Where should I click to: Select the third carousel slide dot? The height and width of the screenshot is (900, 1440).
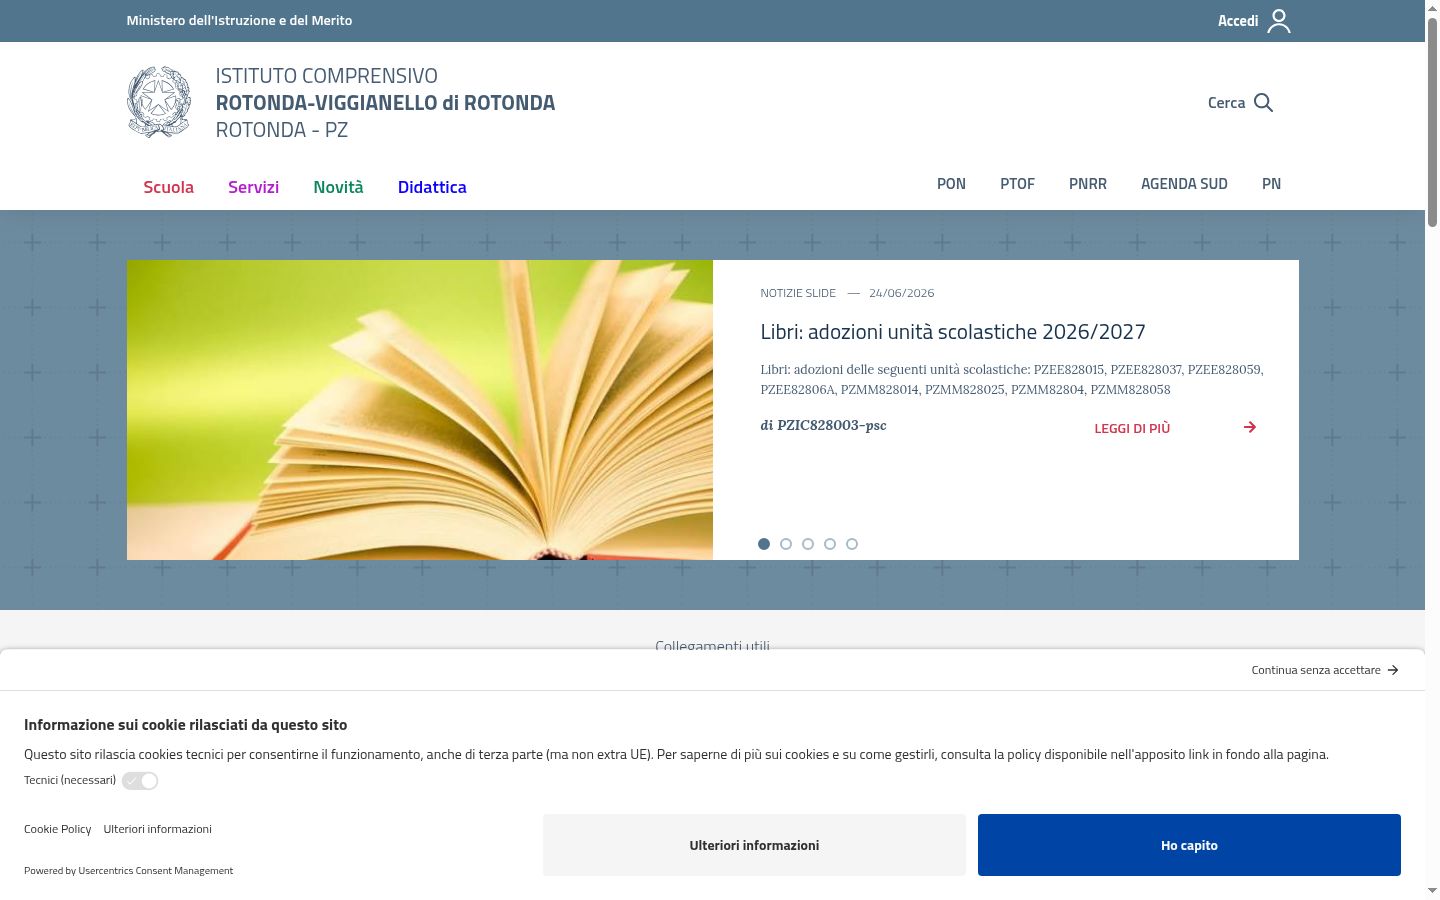point(808,544)
